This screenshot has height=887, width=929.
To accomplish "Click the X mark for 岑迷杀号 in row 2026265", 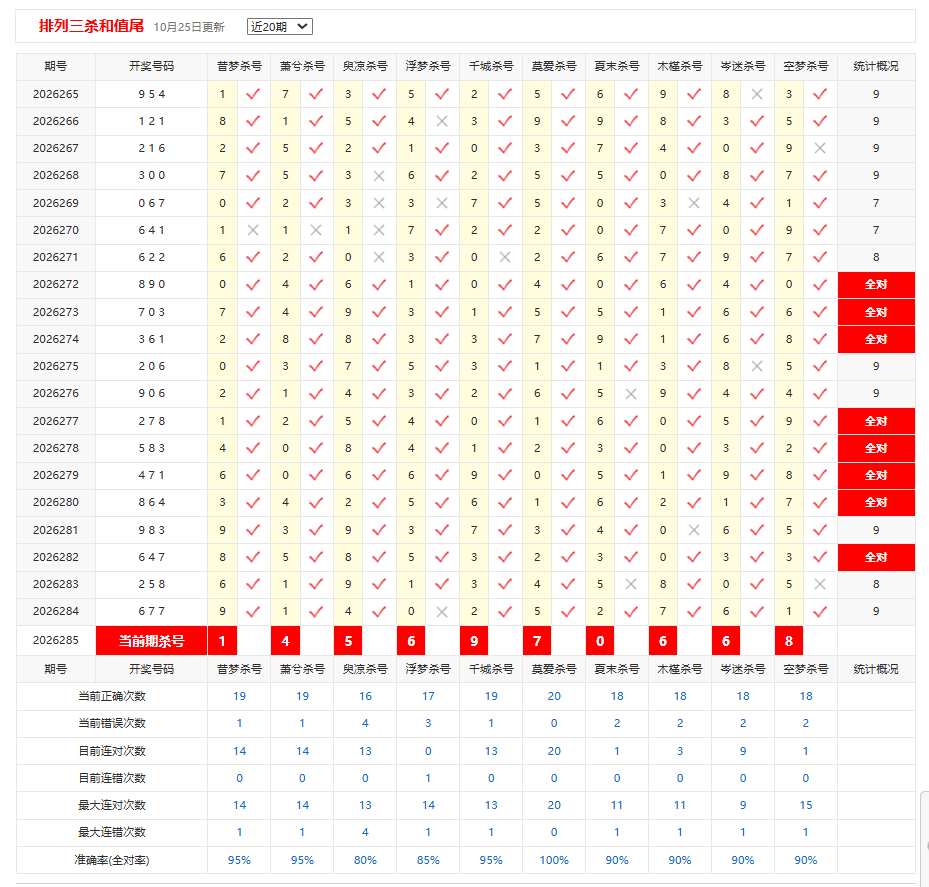I will click(757, 94).
